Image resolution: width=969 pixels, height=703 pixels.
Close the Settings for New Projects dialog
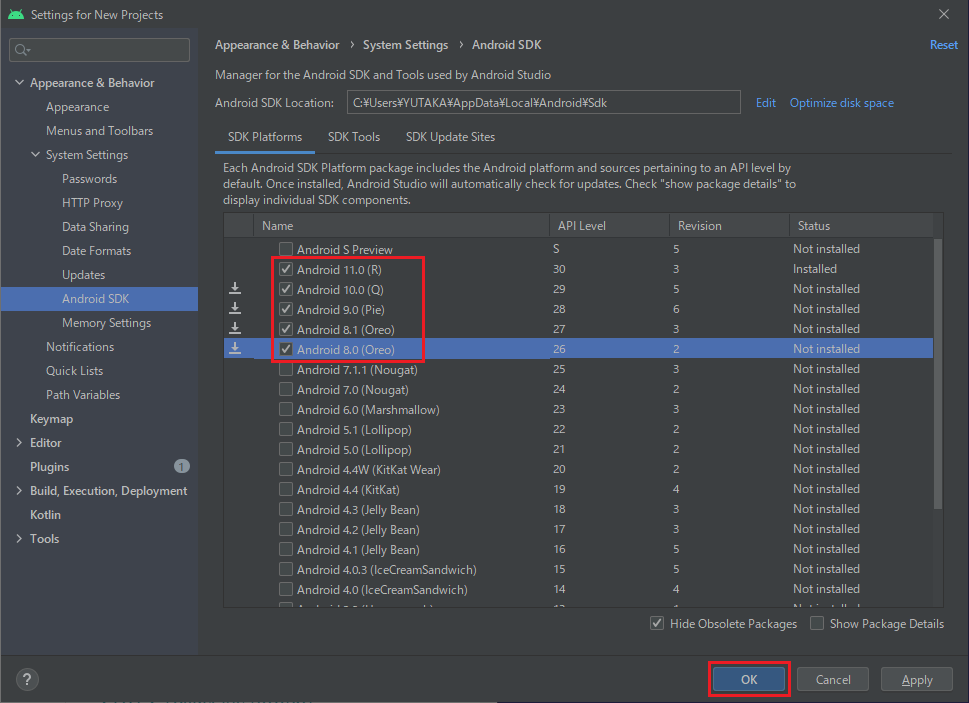(944, 14)
